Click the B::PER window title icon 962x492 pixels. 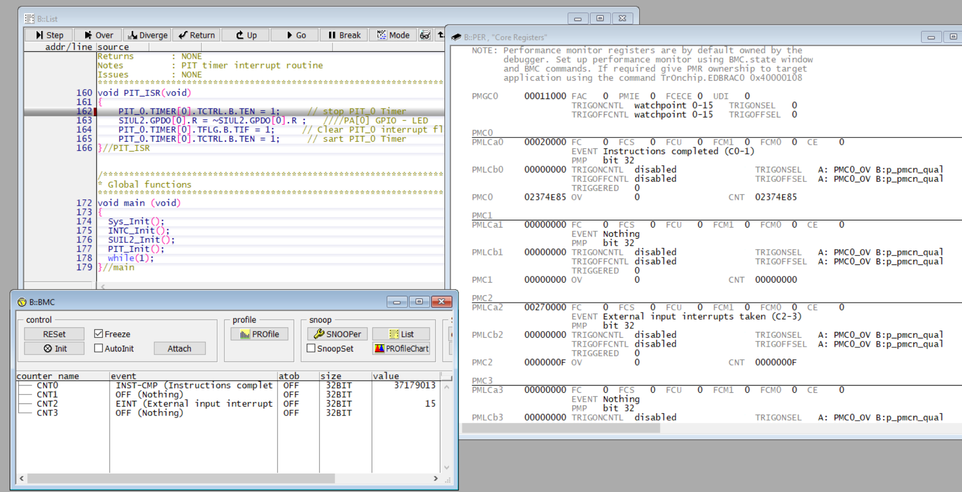coord(456,37)
